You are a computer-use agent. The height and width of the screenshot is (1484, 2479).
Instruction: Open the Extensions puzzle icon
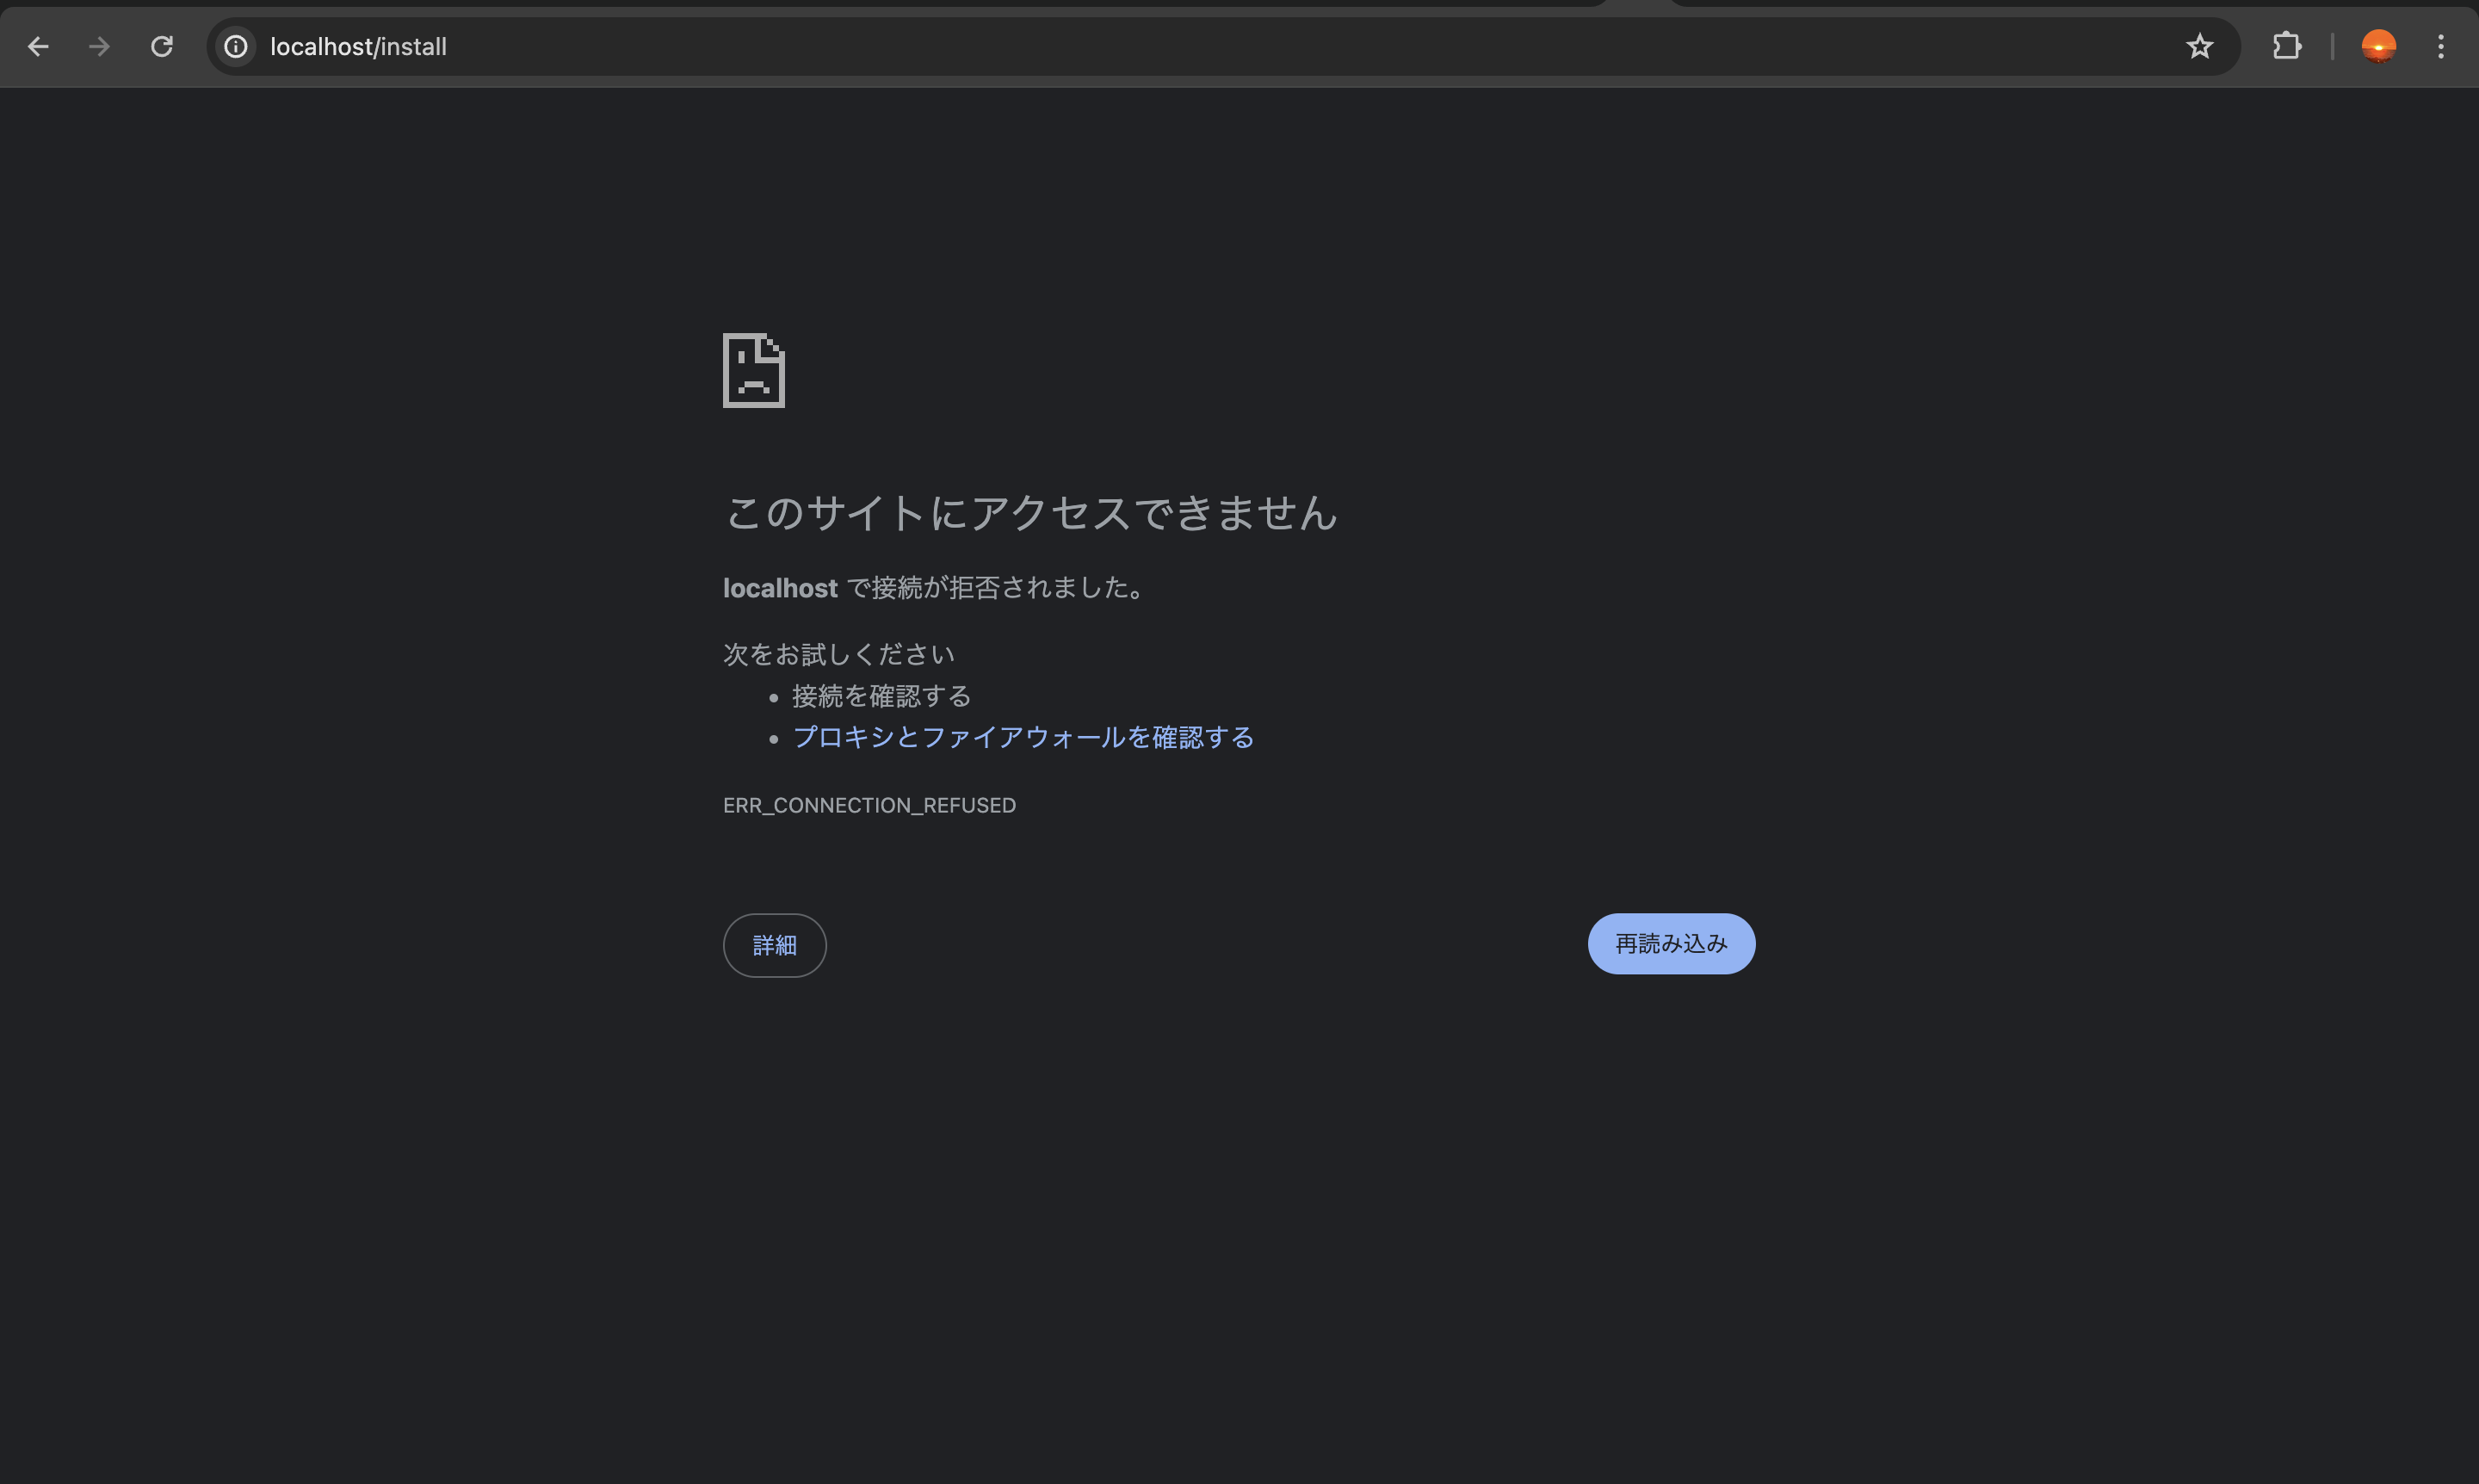[2286, 46]
